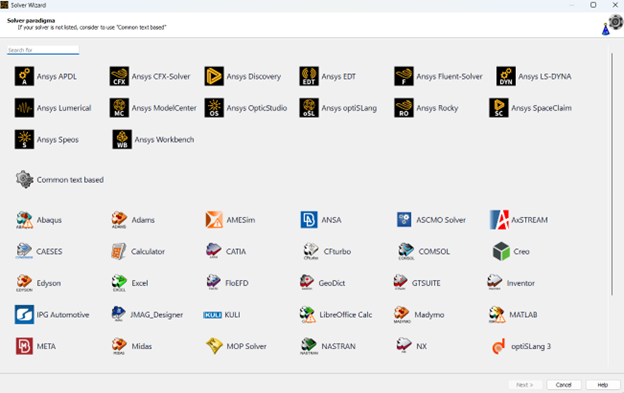The height and width of the screenshot is (393, 624).
Task: Select the META icon
Action: (24, 346)
